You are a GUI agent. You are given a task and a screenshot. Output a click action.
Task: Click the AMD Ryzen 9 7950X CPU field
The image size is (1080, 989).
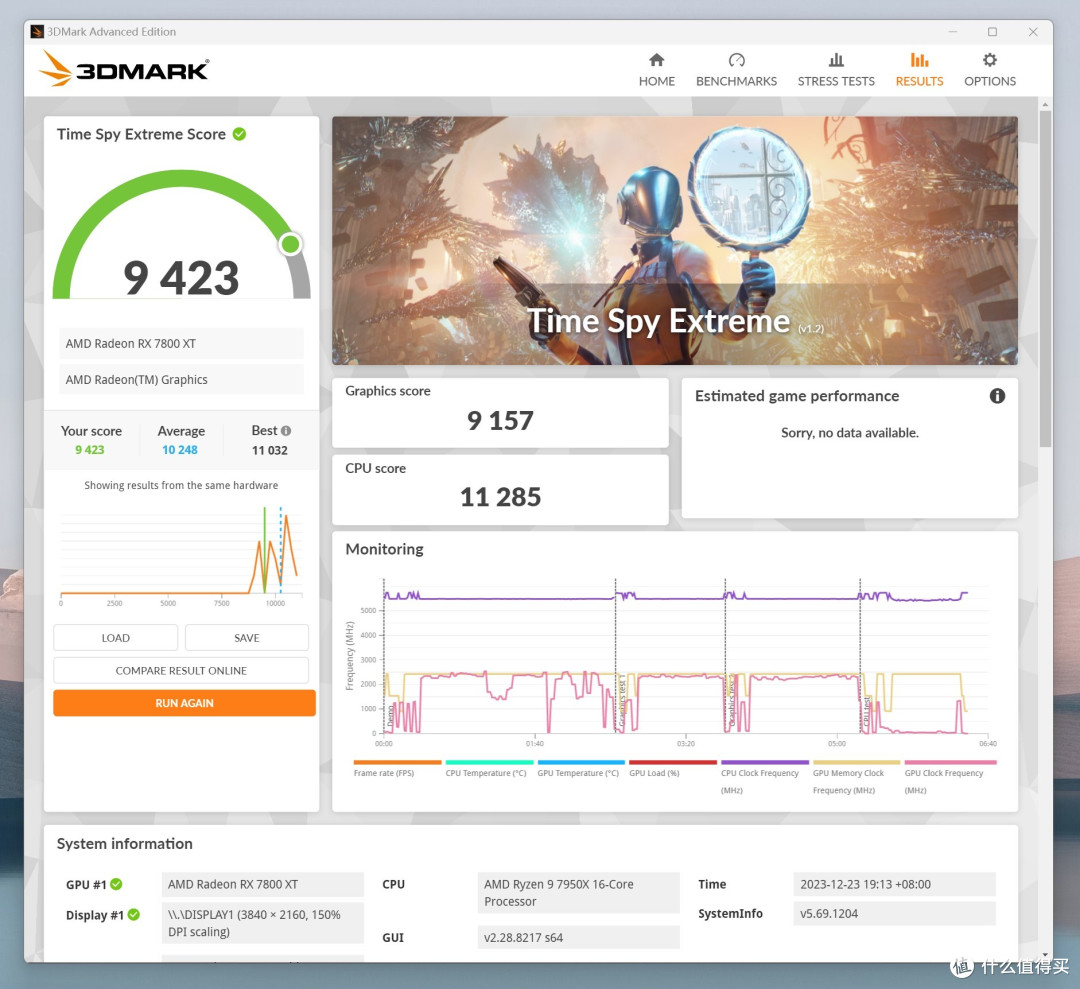578,893
